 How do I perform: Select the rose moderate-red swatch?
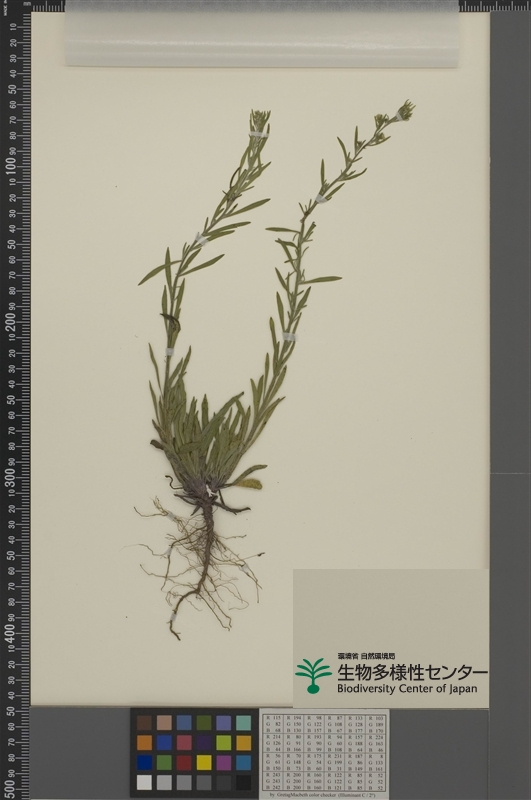[x=184, y=743]
